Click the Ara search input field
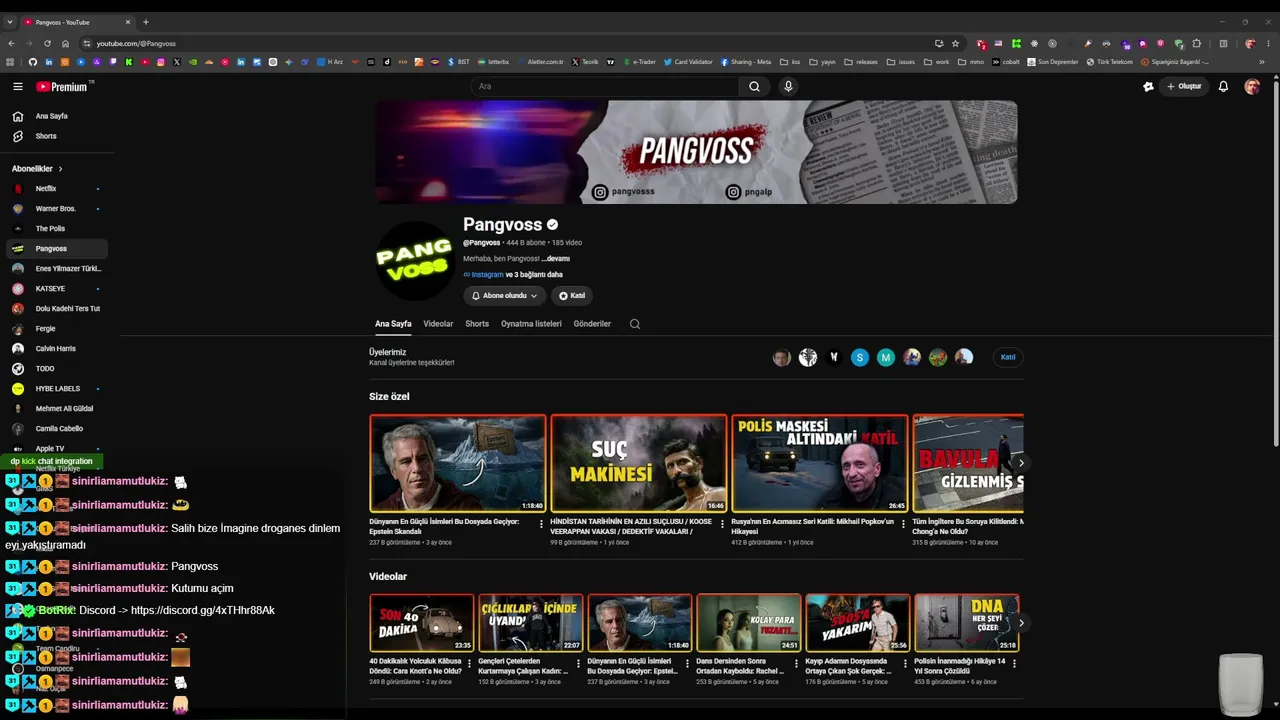This screenshot has height=720, width=1280. click(605, 86)
